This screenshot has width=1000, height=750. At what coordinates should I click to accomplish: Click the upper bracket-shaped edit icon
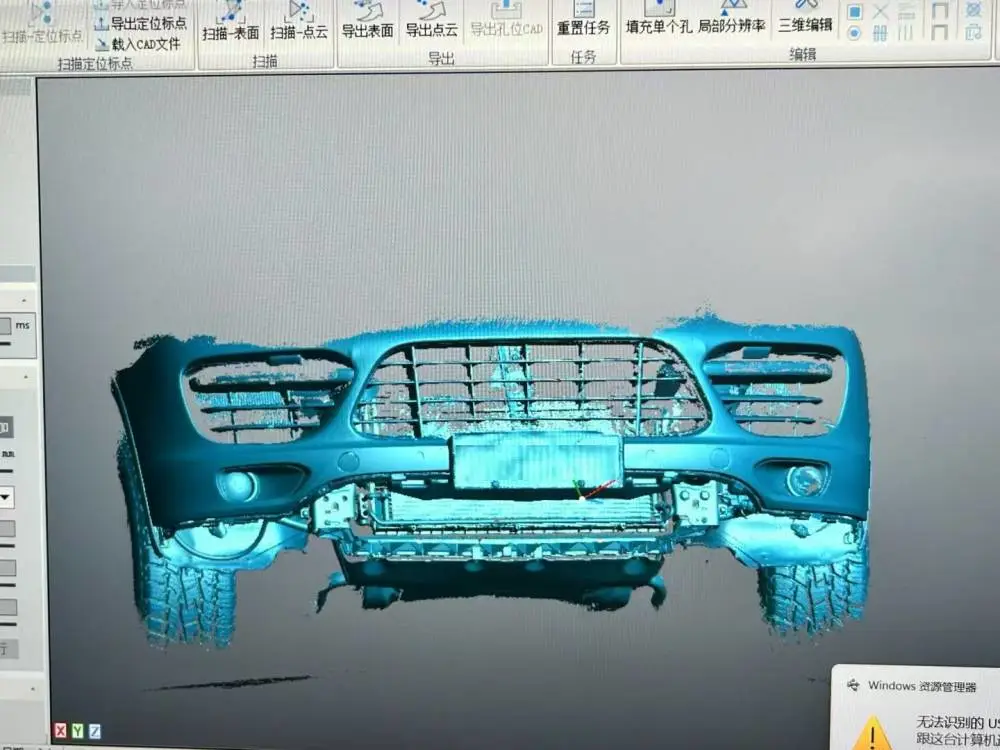[939, 10]
